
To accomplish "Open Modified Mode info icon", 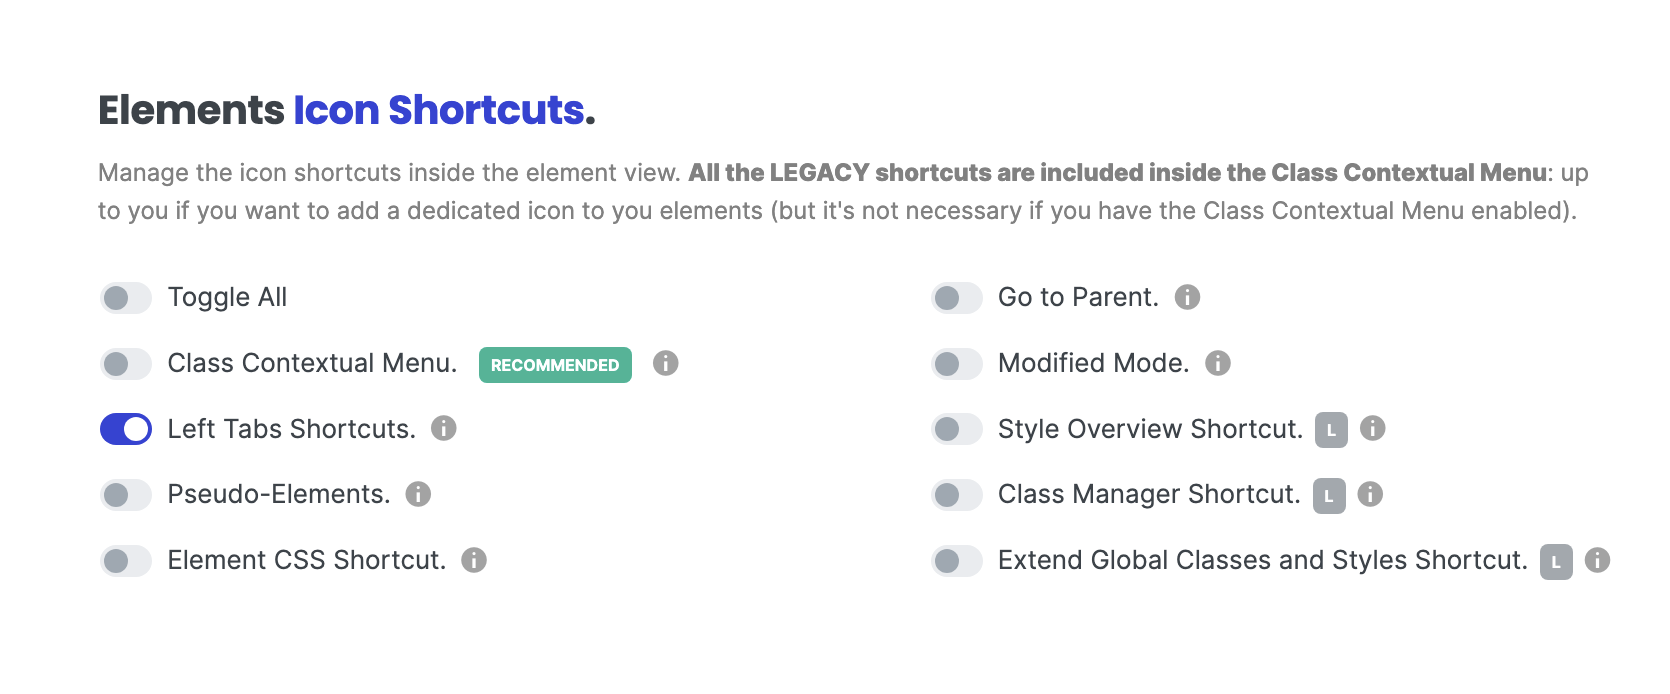I will [1218, 363].
